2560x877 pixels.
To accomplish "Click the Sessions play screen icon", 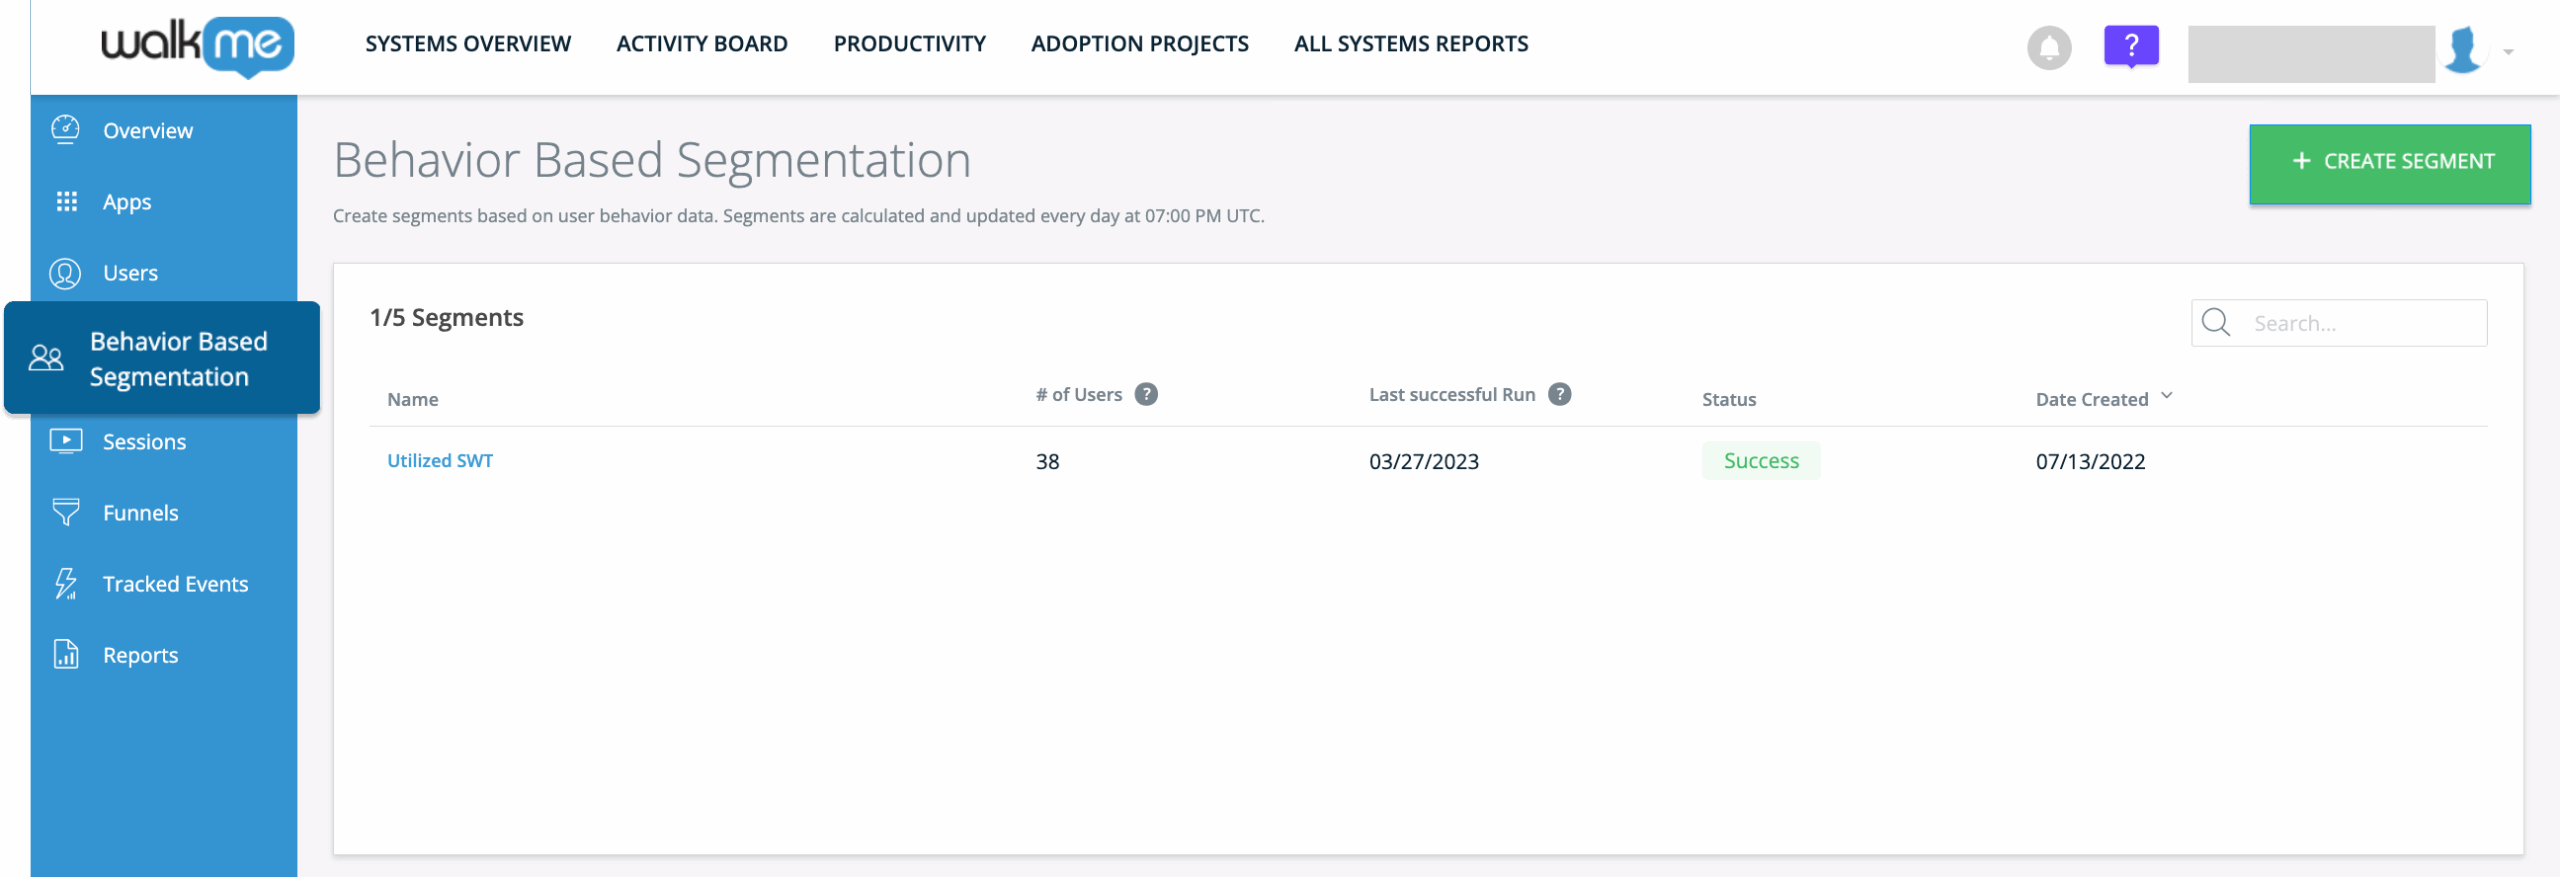I will point(66,441).
